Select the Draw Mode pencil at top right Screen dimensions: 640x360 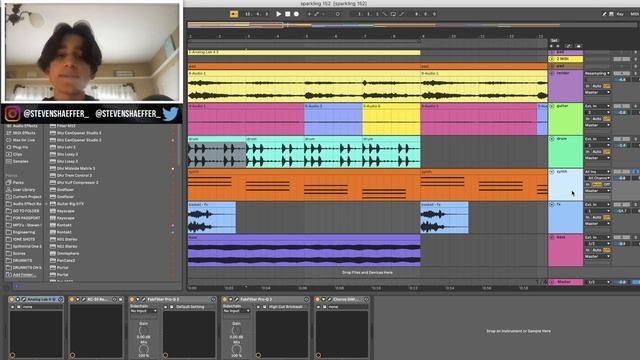coord(604,14)
